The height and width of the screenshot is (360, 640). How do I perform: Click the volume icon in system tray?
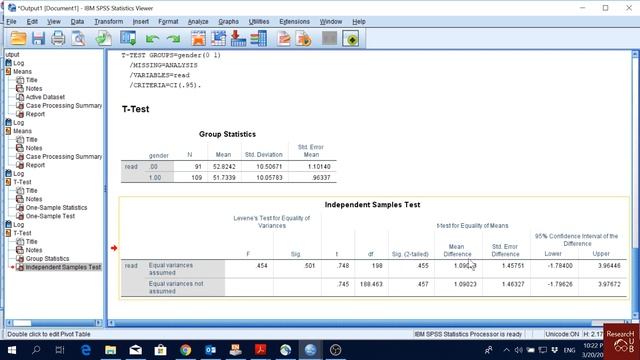(518, 350)
